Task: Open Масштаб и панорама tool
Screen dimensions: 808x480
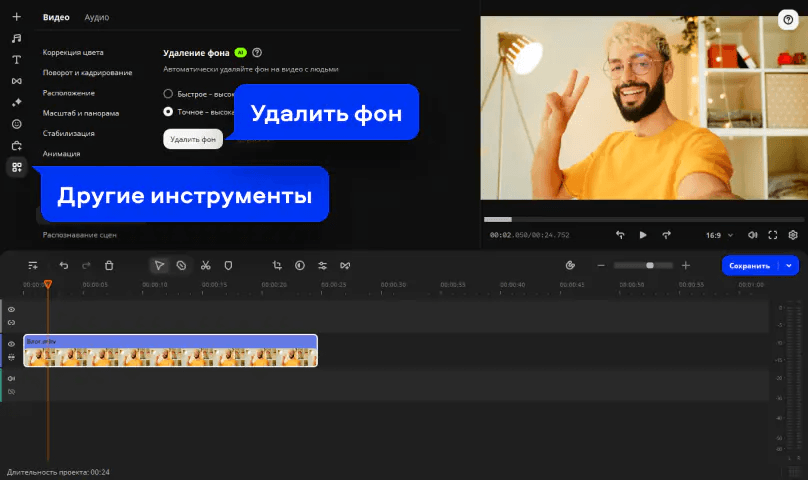Action: pos(81,113)
